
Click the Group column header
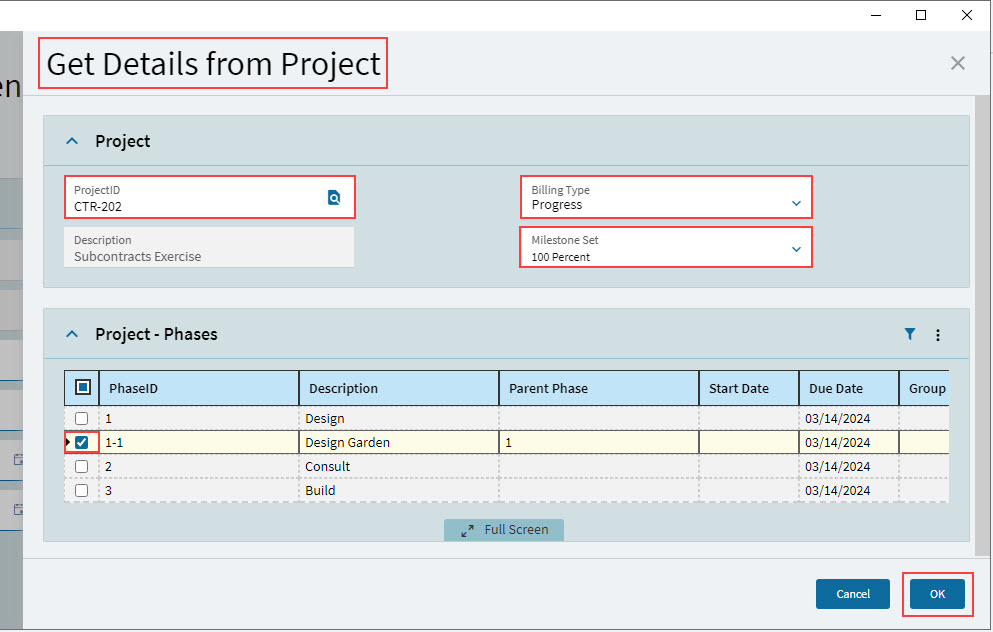925,388
